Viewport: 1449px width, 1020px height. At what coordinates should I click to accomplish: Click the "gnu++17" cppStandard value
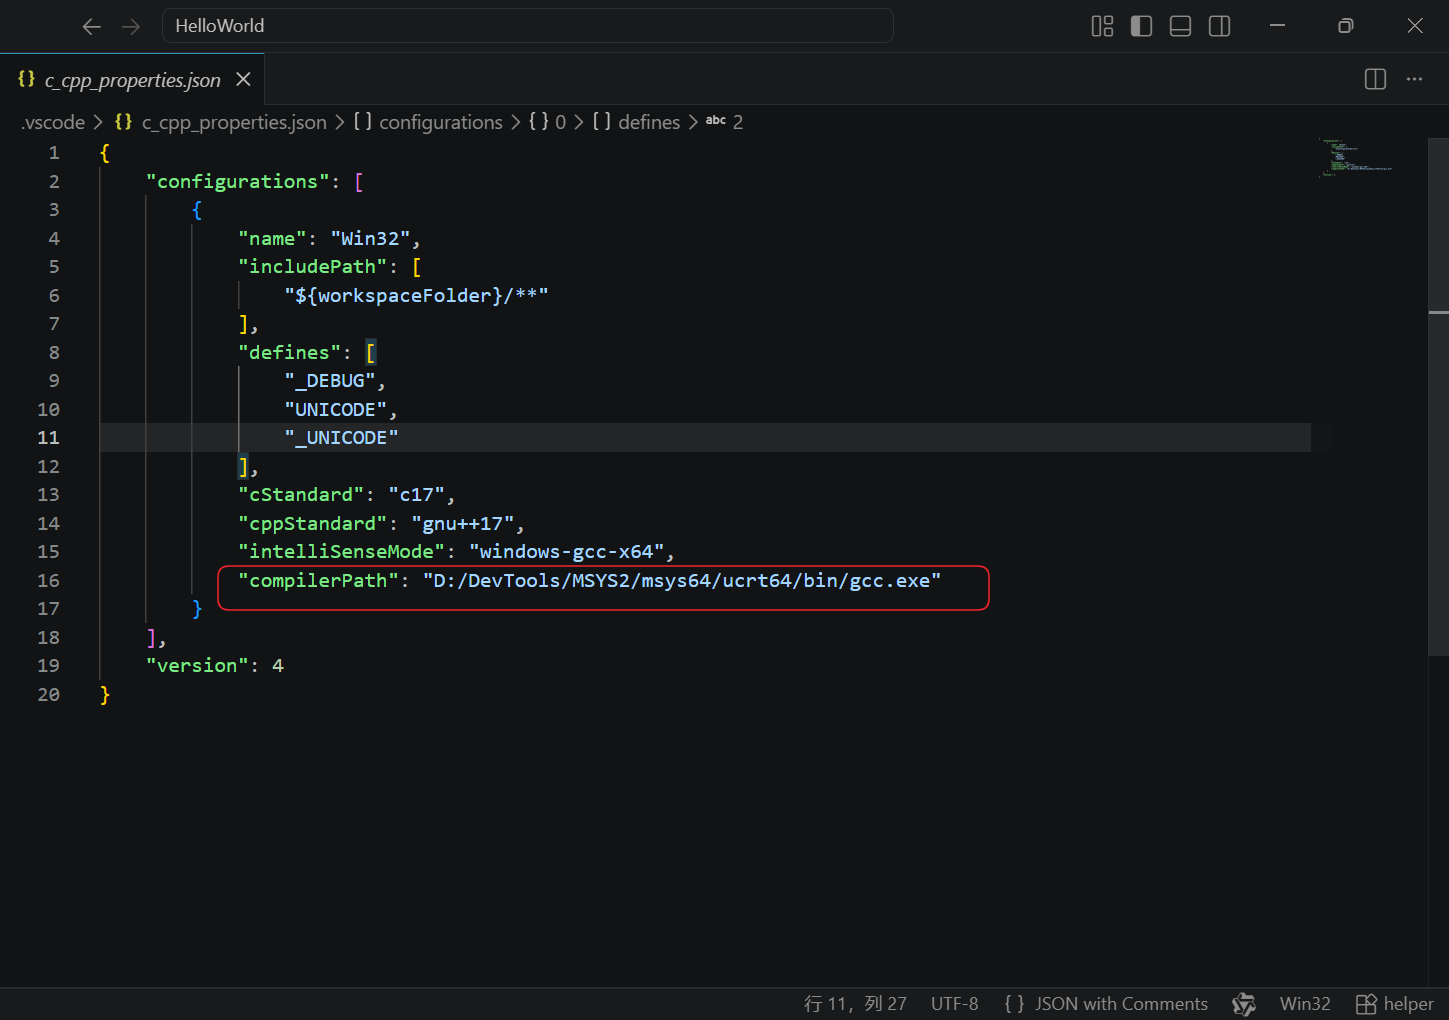pyautogui.click(x=462, y=524)
